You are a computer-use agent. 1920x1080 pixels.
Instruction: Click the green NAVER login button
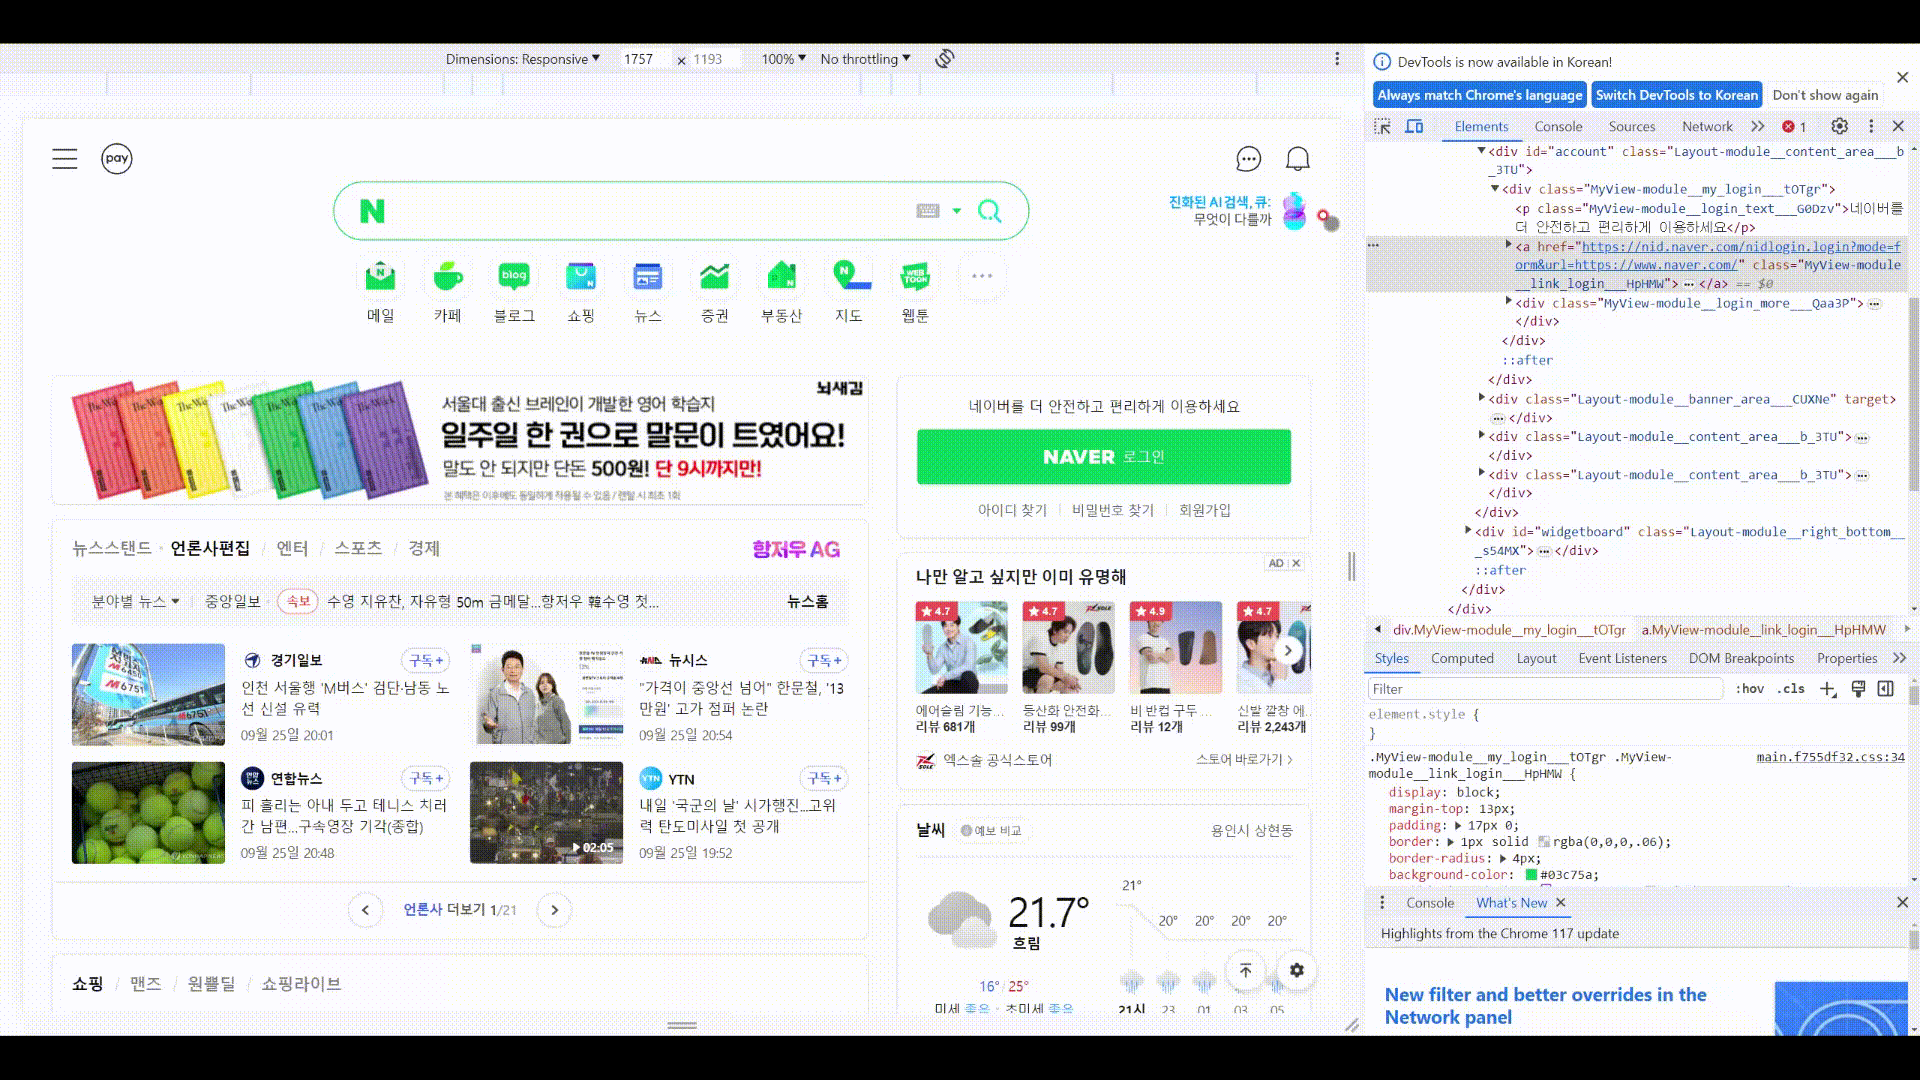1103,457
